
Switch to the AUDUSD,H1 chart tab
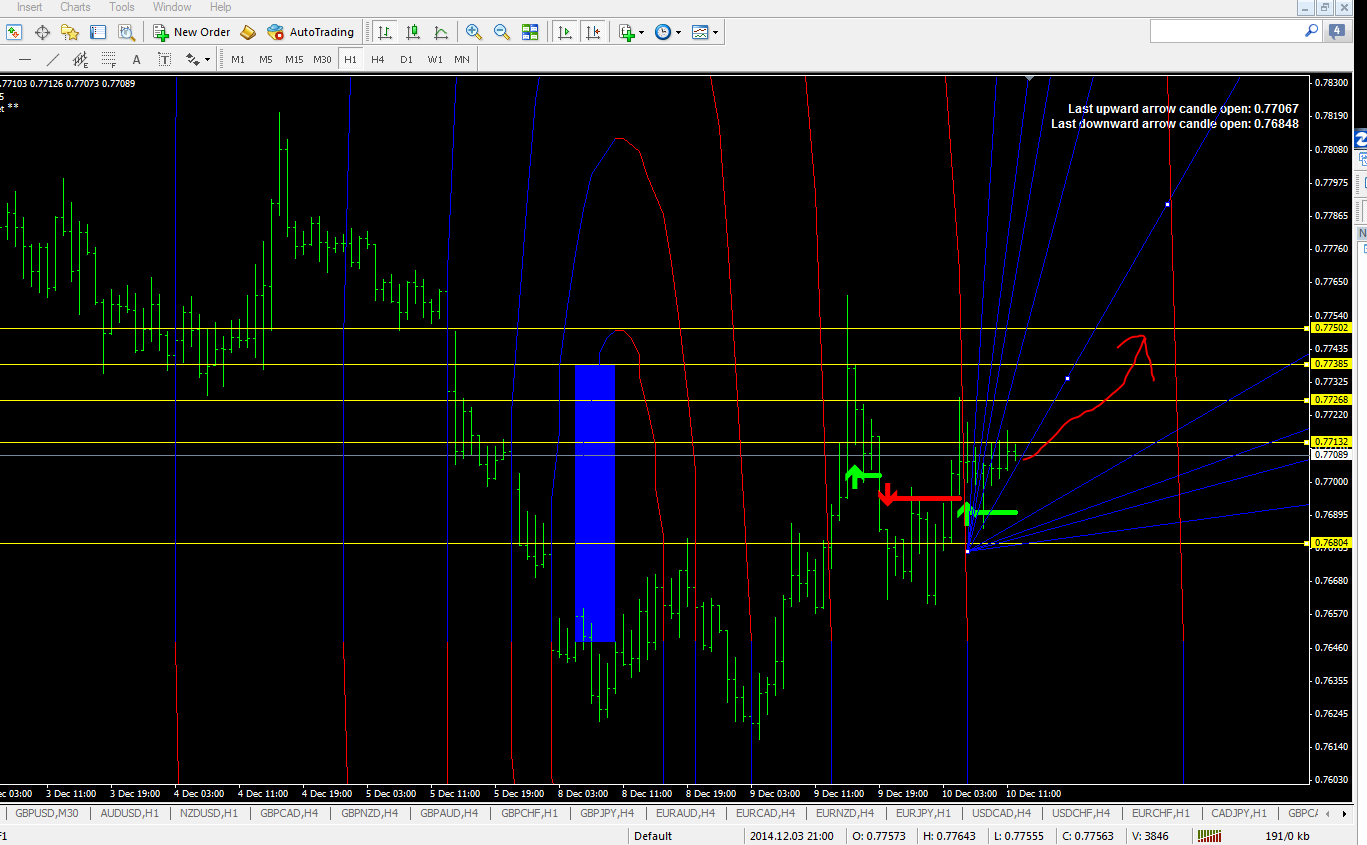pyautogui.click(x=129, y=813)
